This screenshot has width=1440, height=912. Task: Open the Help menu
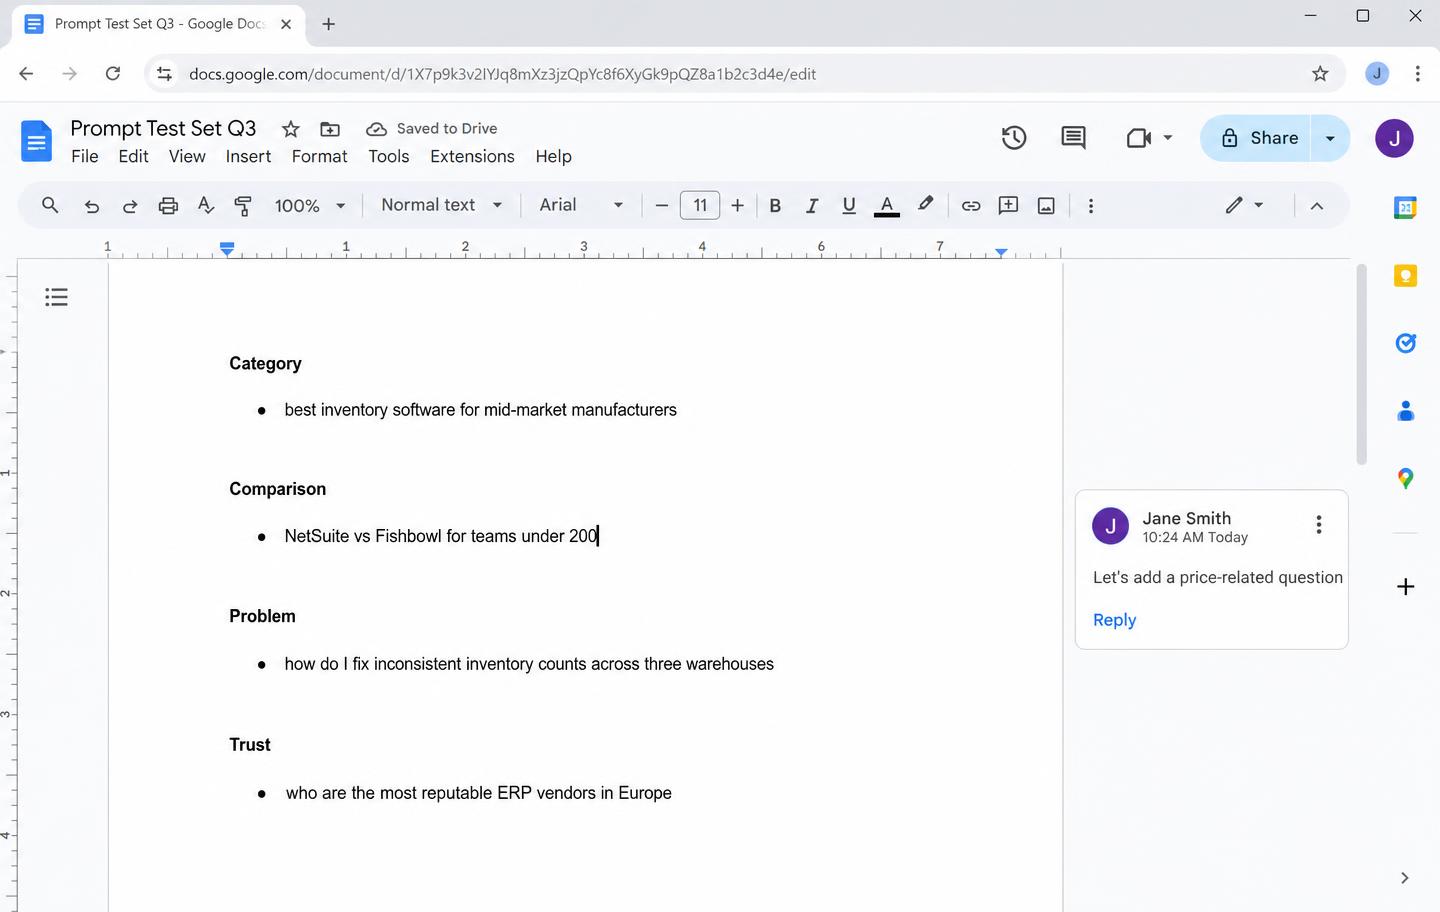click(x=553, y=157)
